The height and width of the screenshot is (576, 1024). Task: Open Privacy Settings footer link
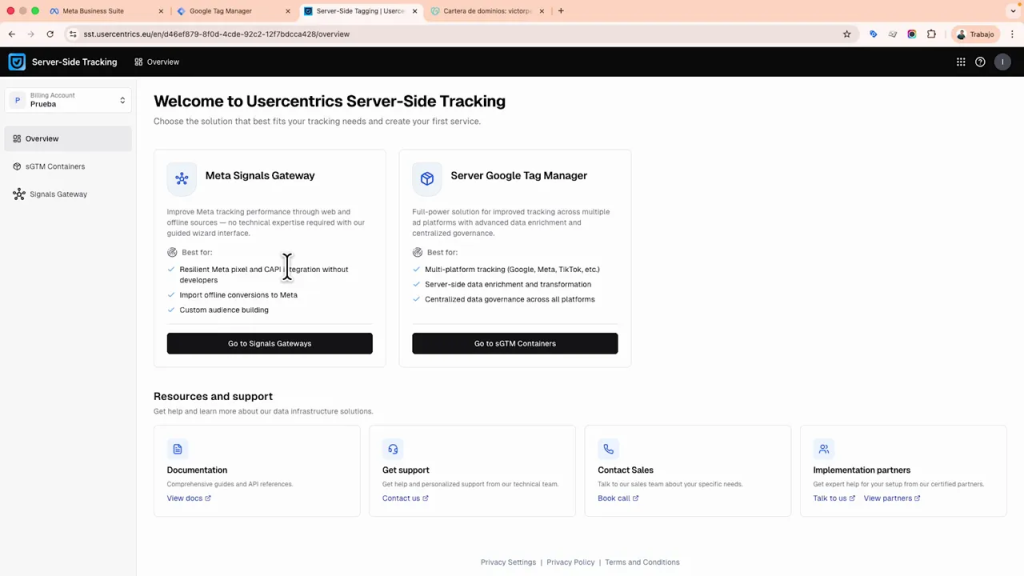tap(508, 562)
